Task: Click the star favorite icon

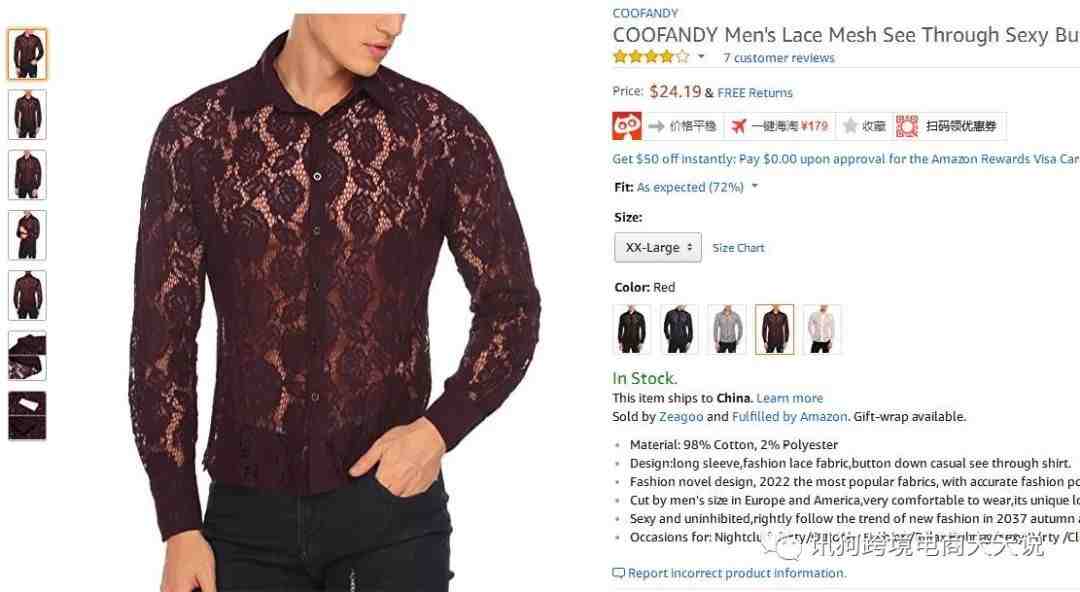Action: click(x=850, y=126)
